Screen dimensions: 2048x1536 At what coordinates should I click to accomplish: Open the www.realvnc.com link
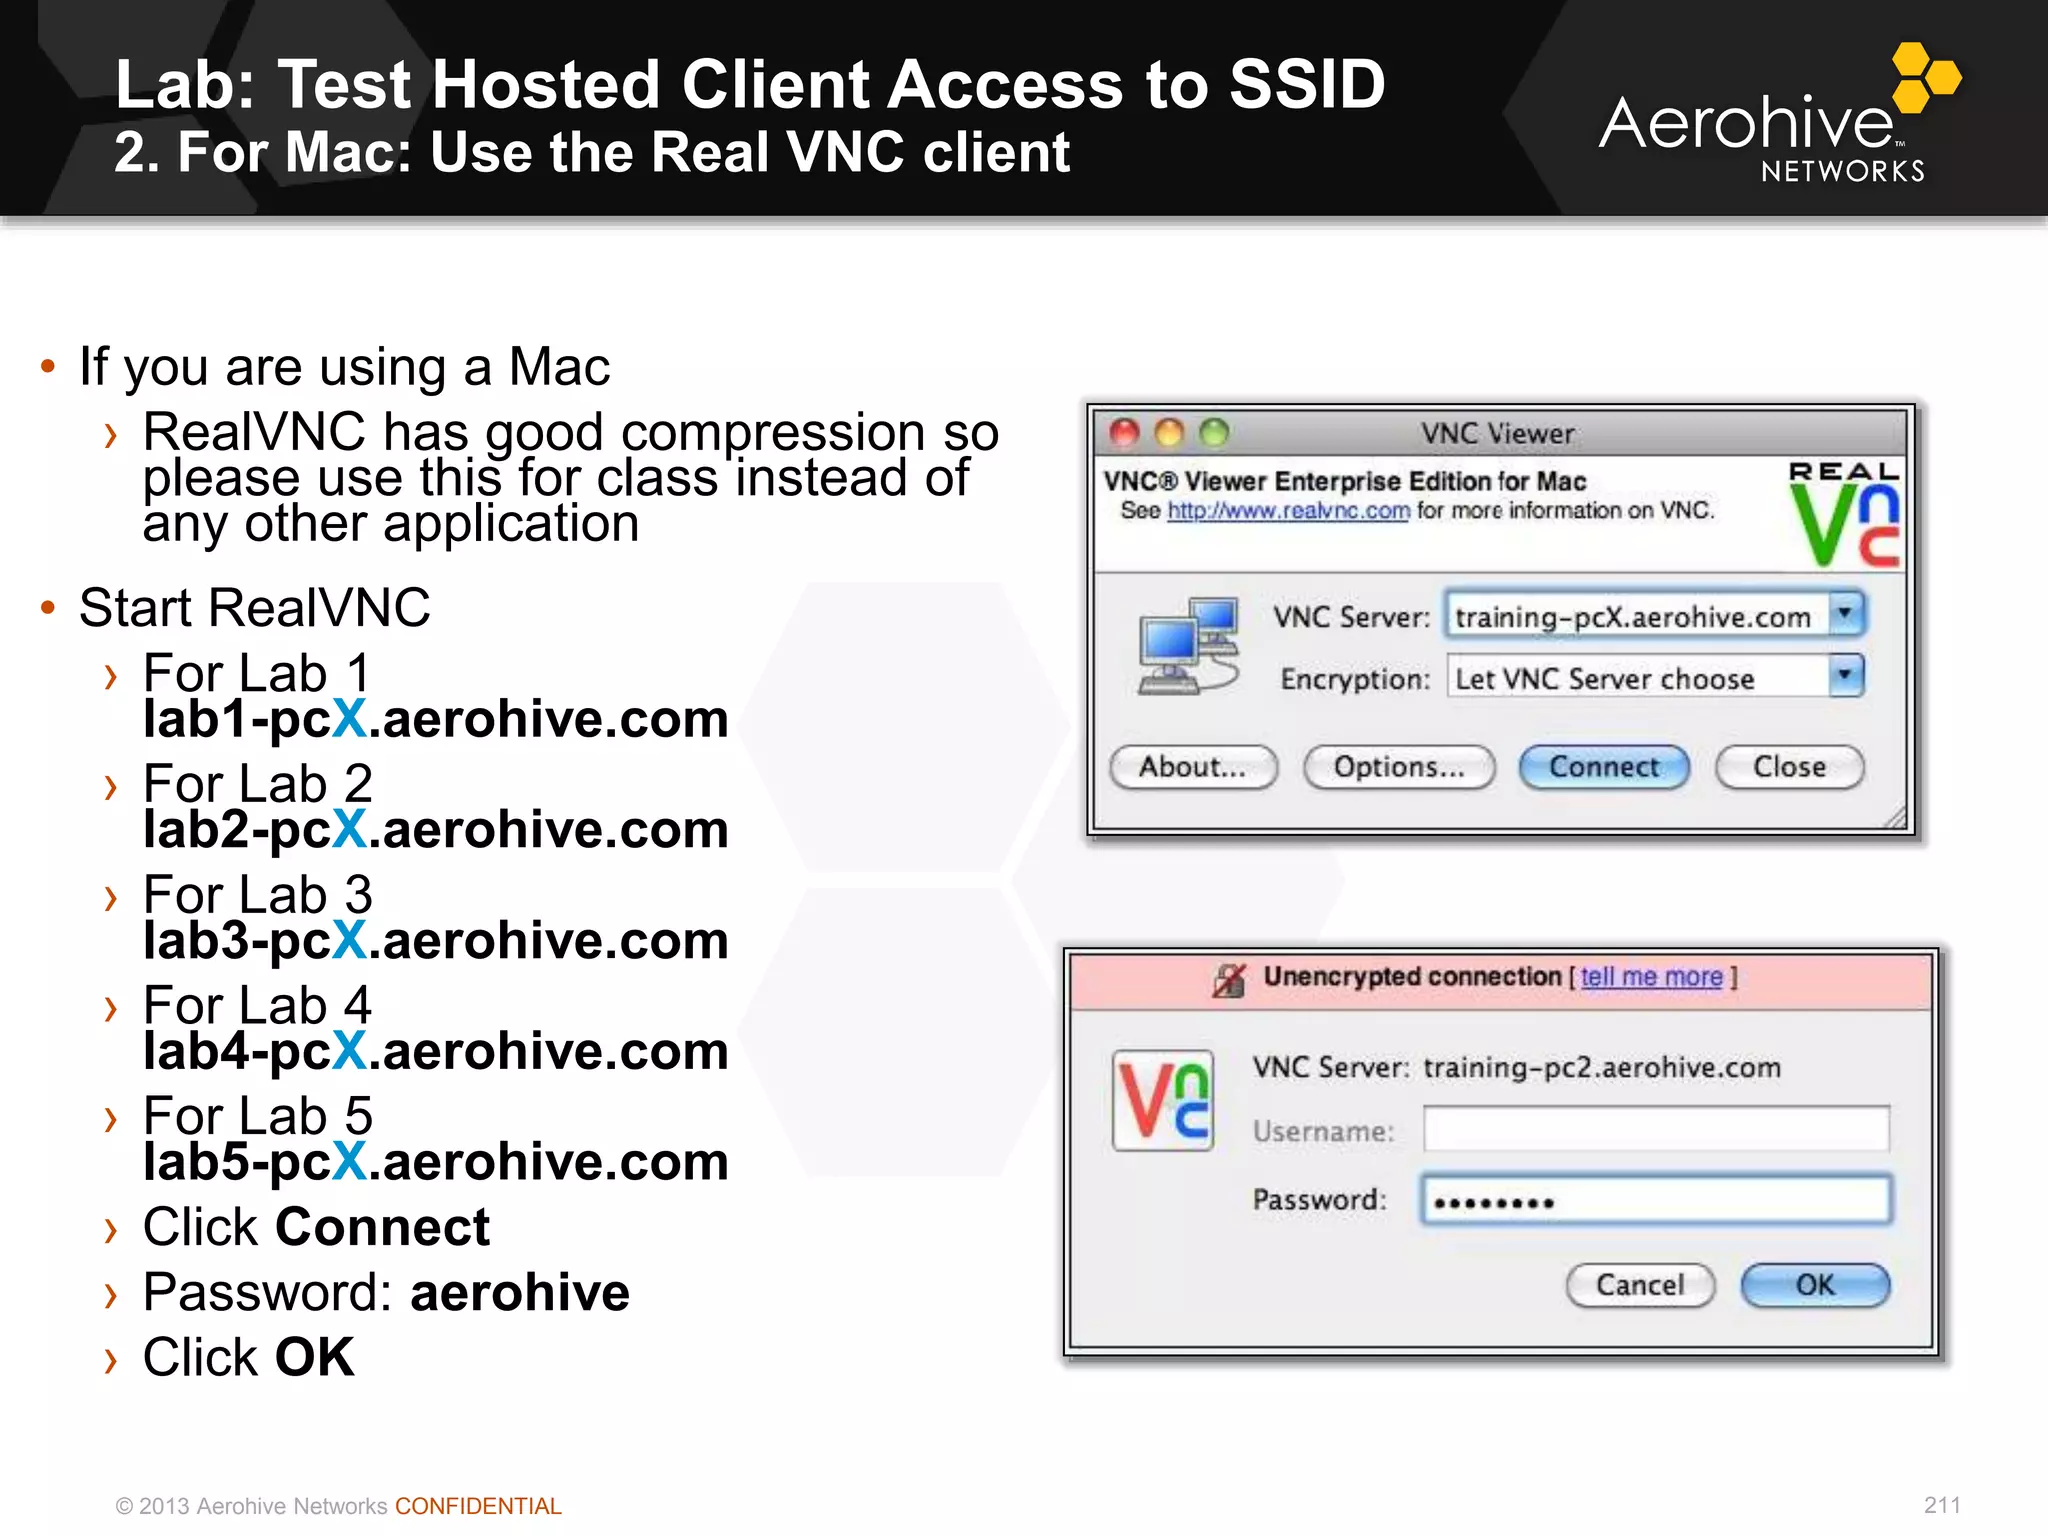coord(1288,511)
